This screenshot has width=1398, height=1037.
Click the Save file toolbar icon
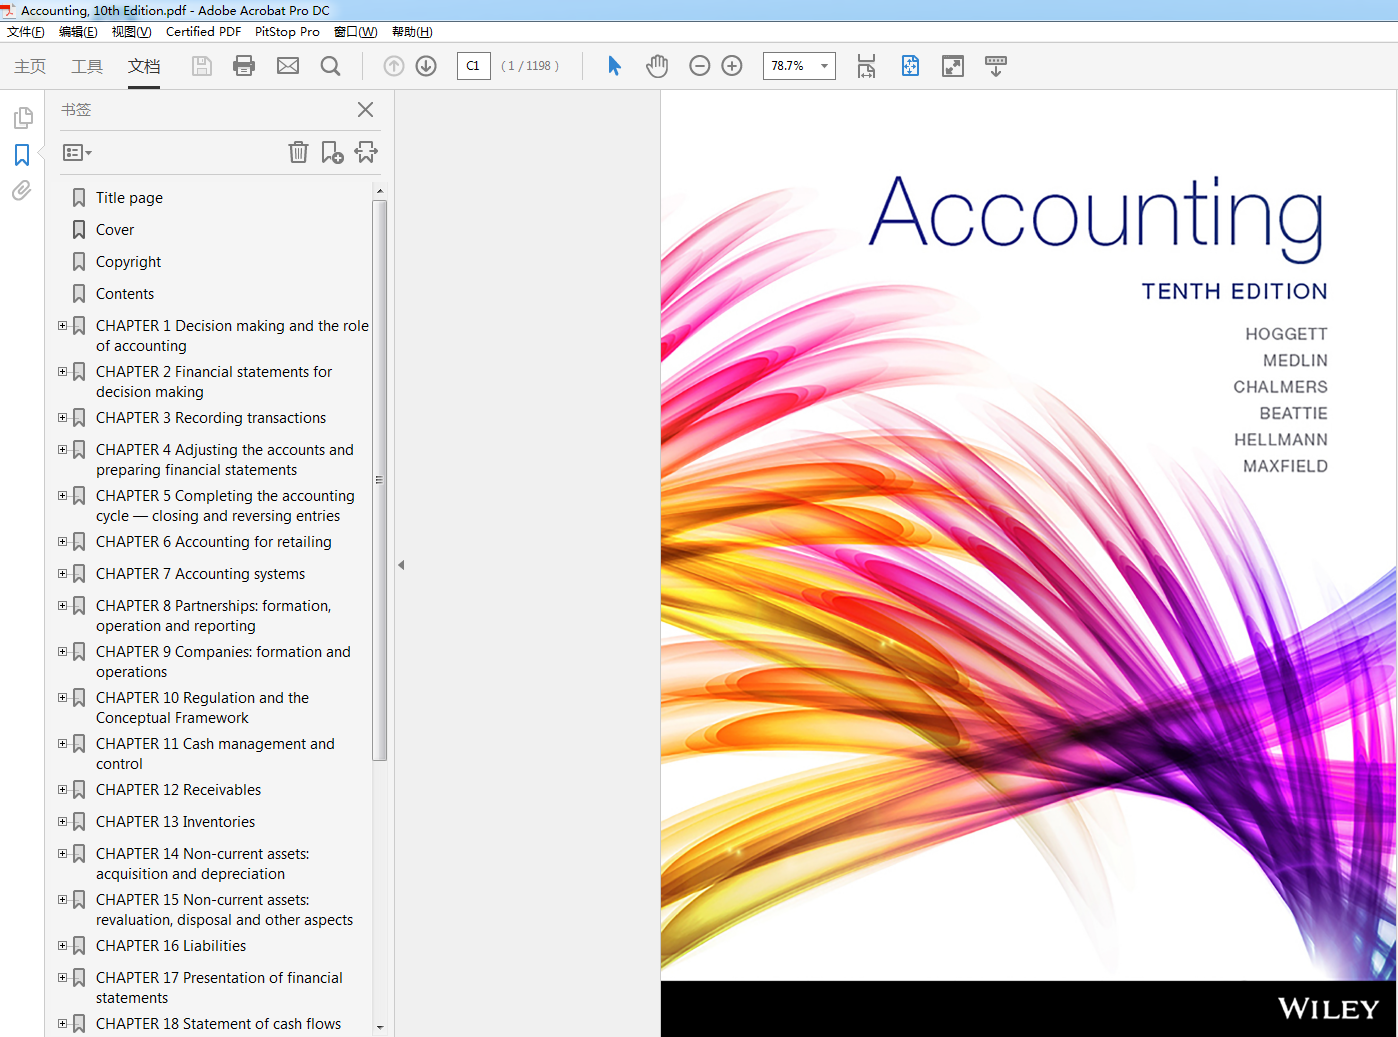(202, 66)
